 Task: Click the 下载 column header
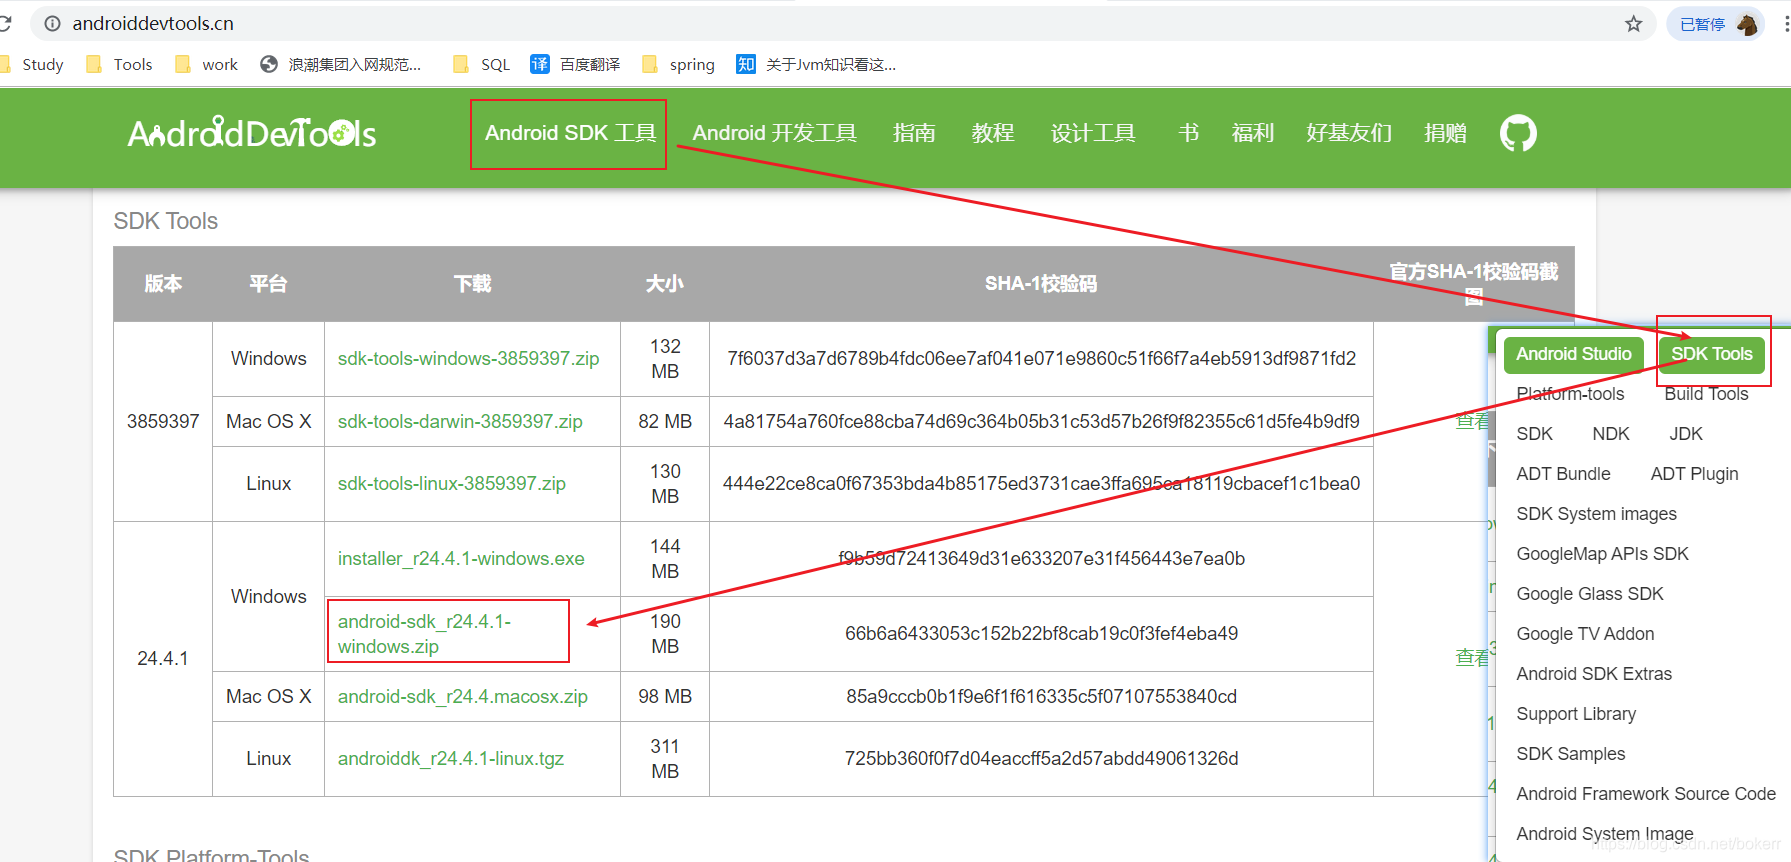coord(472,284)
